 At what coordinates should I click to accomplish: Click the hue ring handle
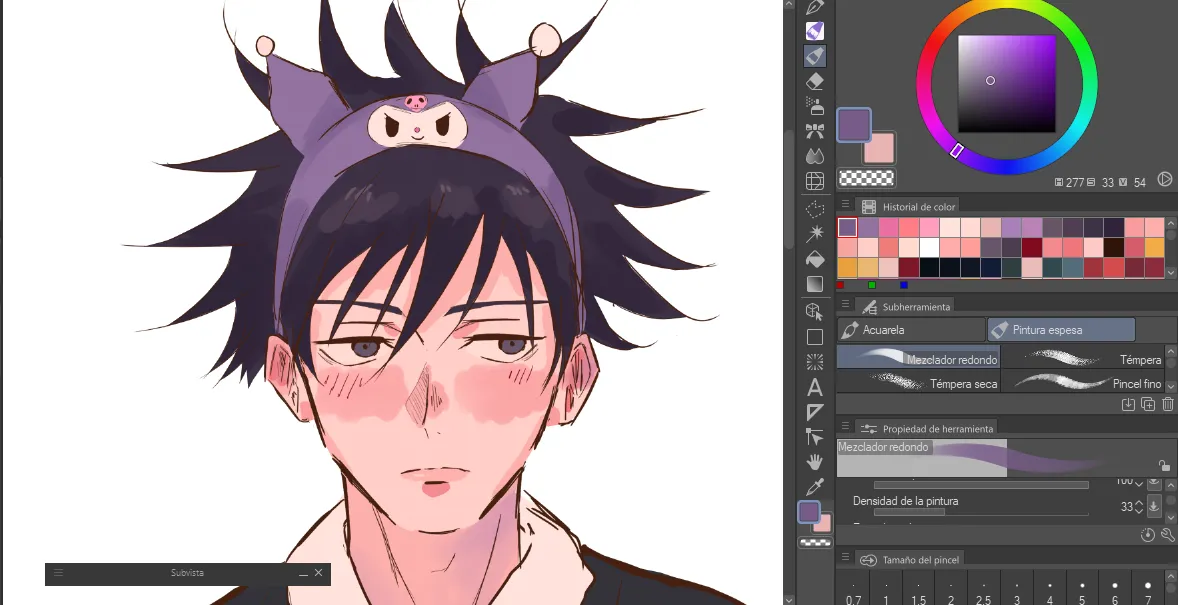click(956, 151)
